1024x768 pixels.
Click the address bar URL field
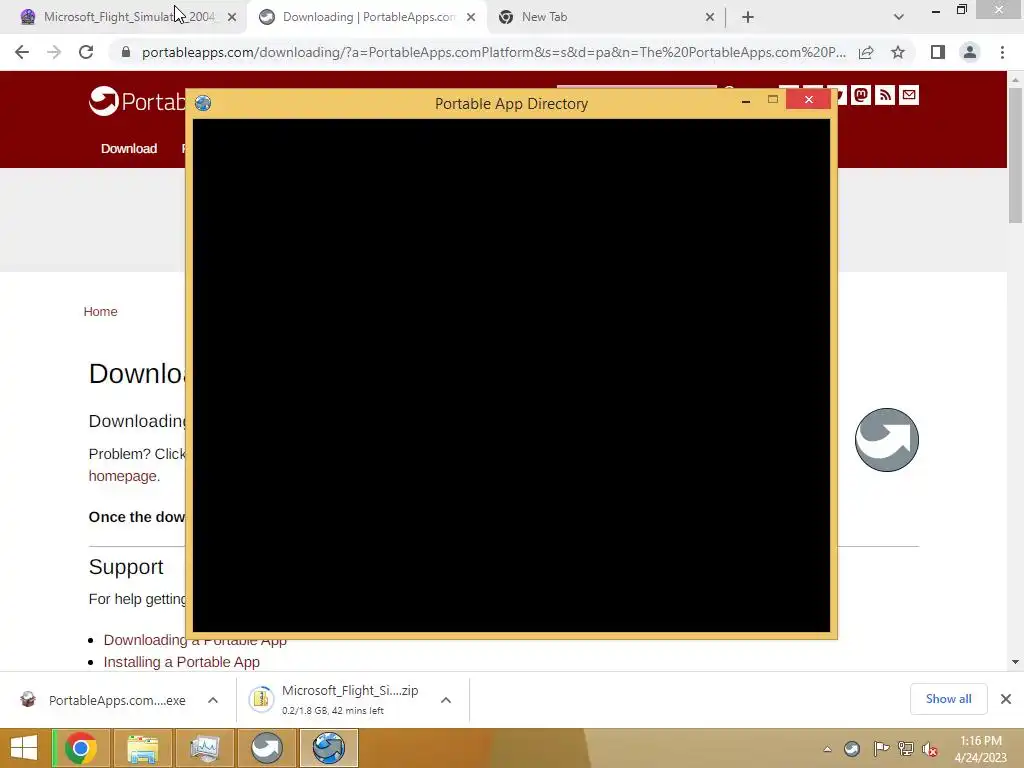click(493, 52)
